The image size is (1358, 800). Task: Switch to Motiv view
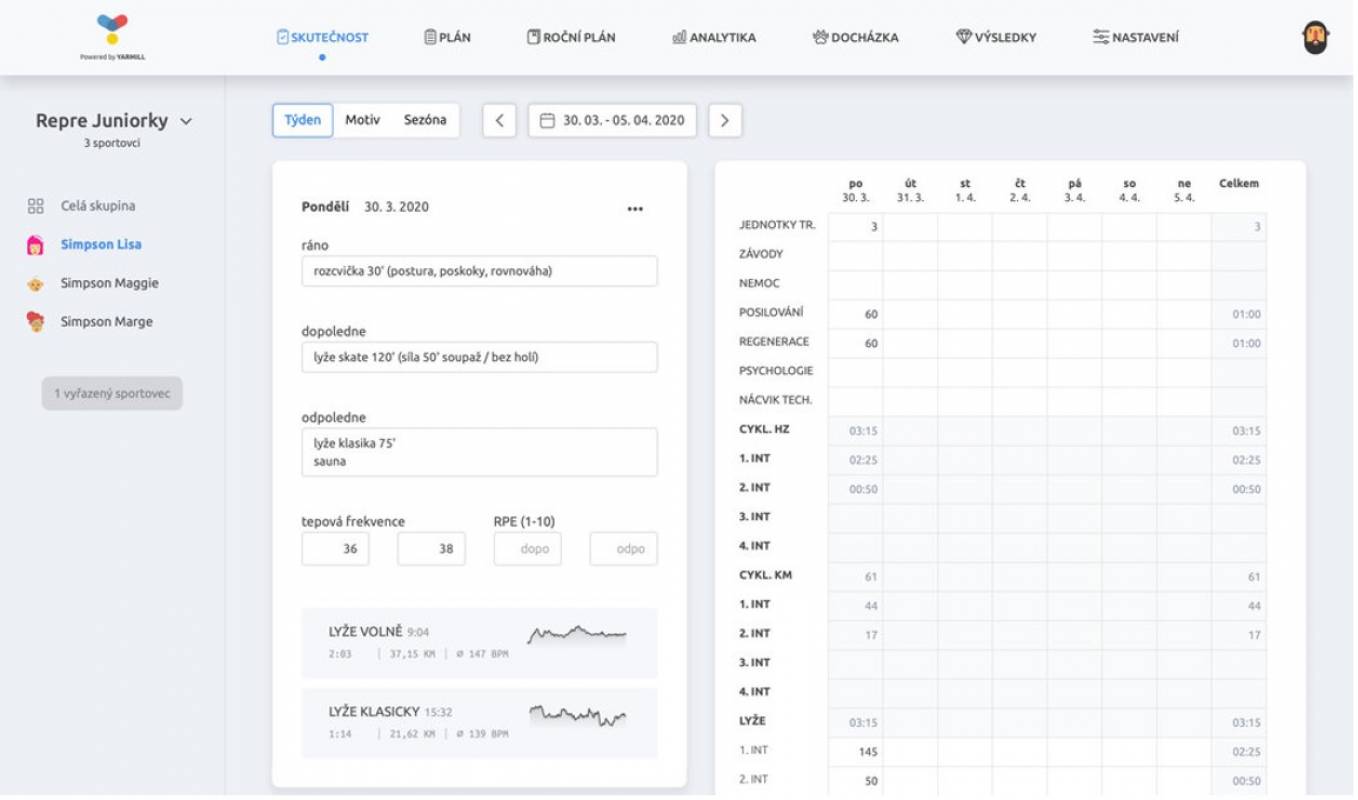pos(362,120)
